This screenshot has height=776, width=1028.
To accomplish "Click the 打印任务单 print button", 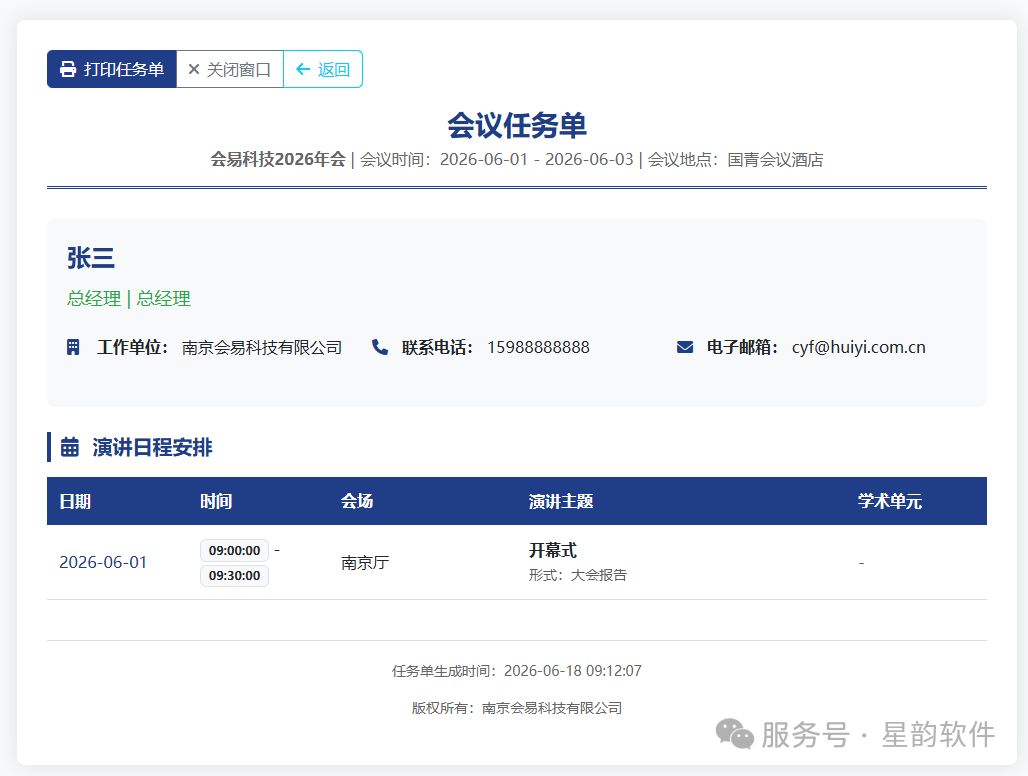I will click(112, 69).
